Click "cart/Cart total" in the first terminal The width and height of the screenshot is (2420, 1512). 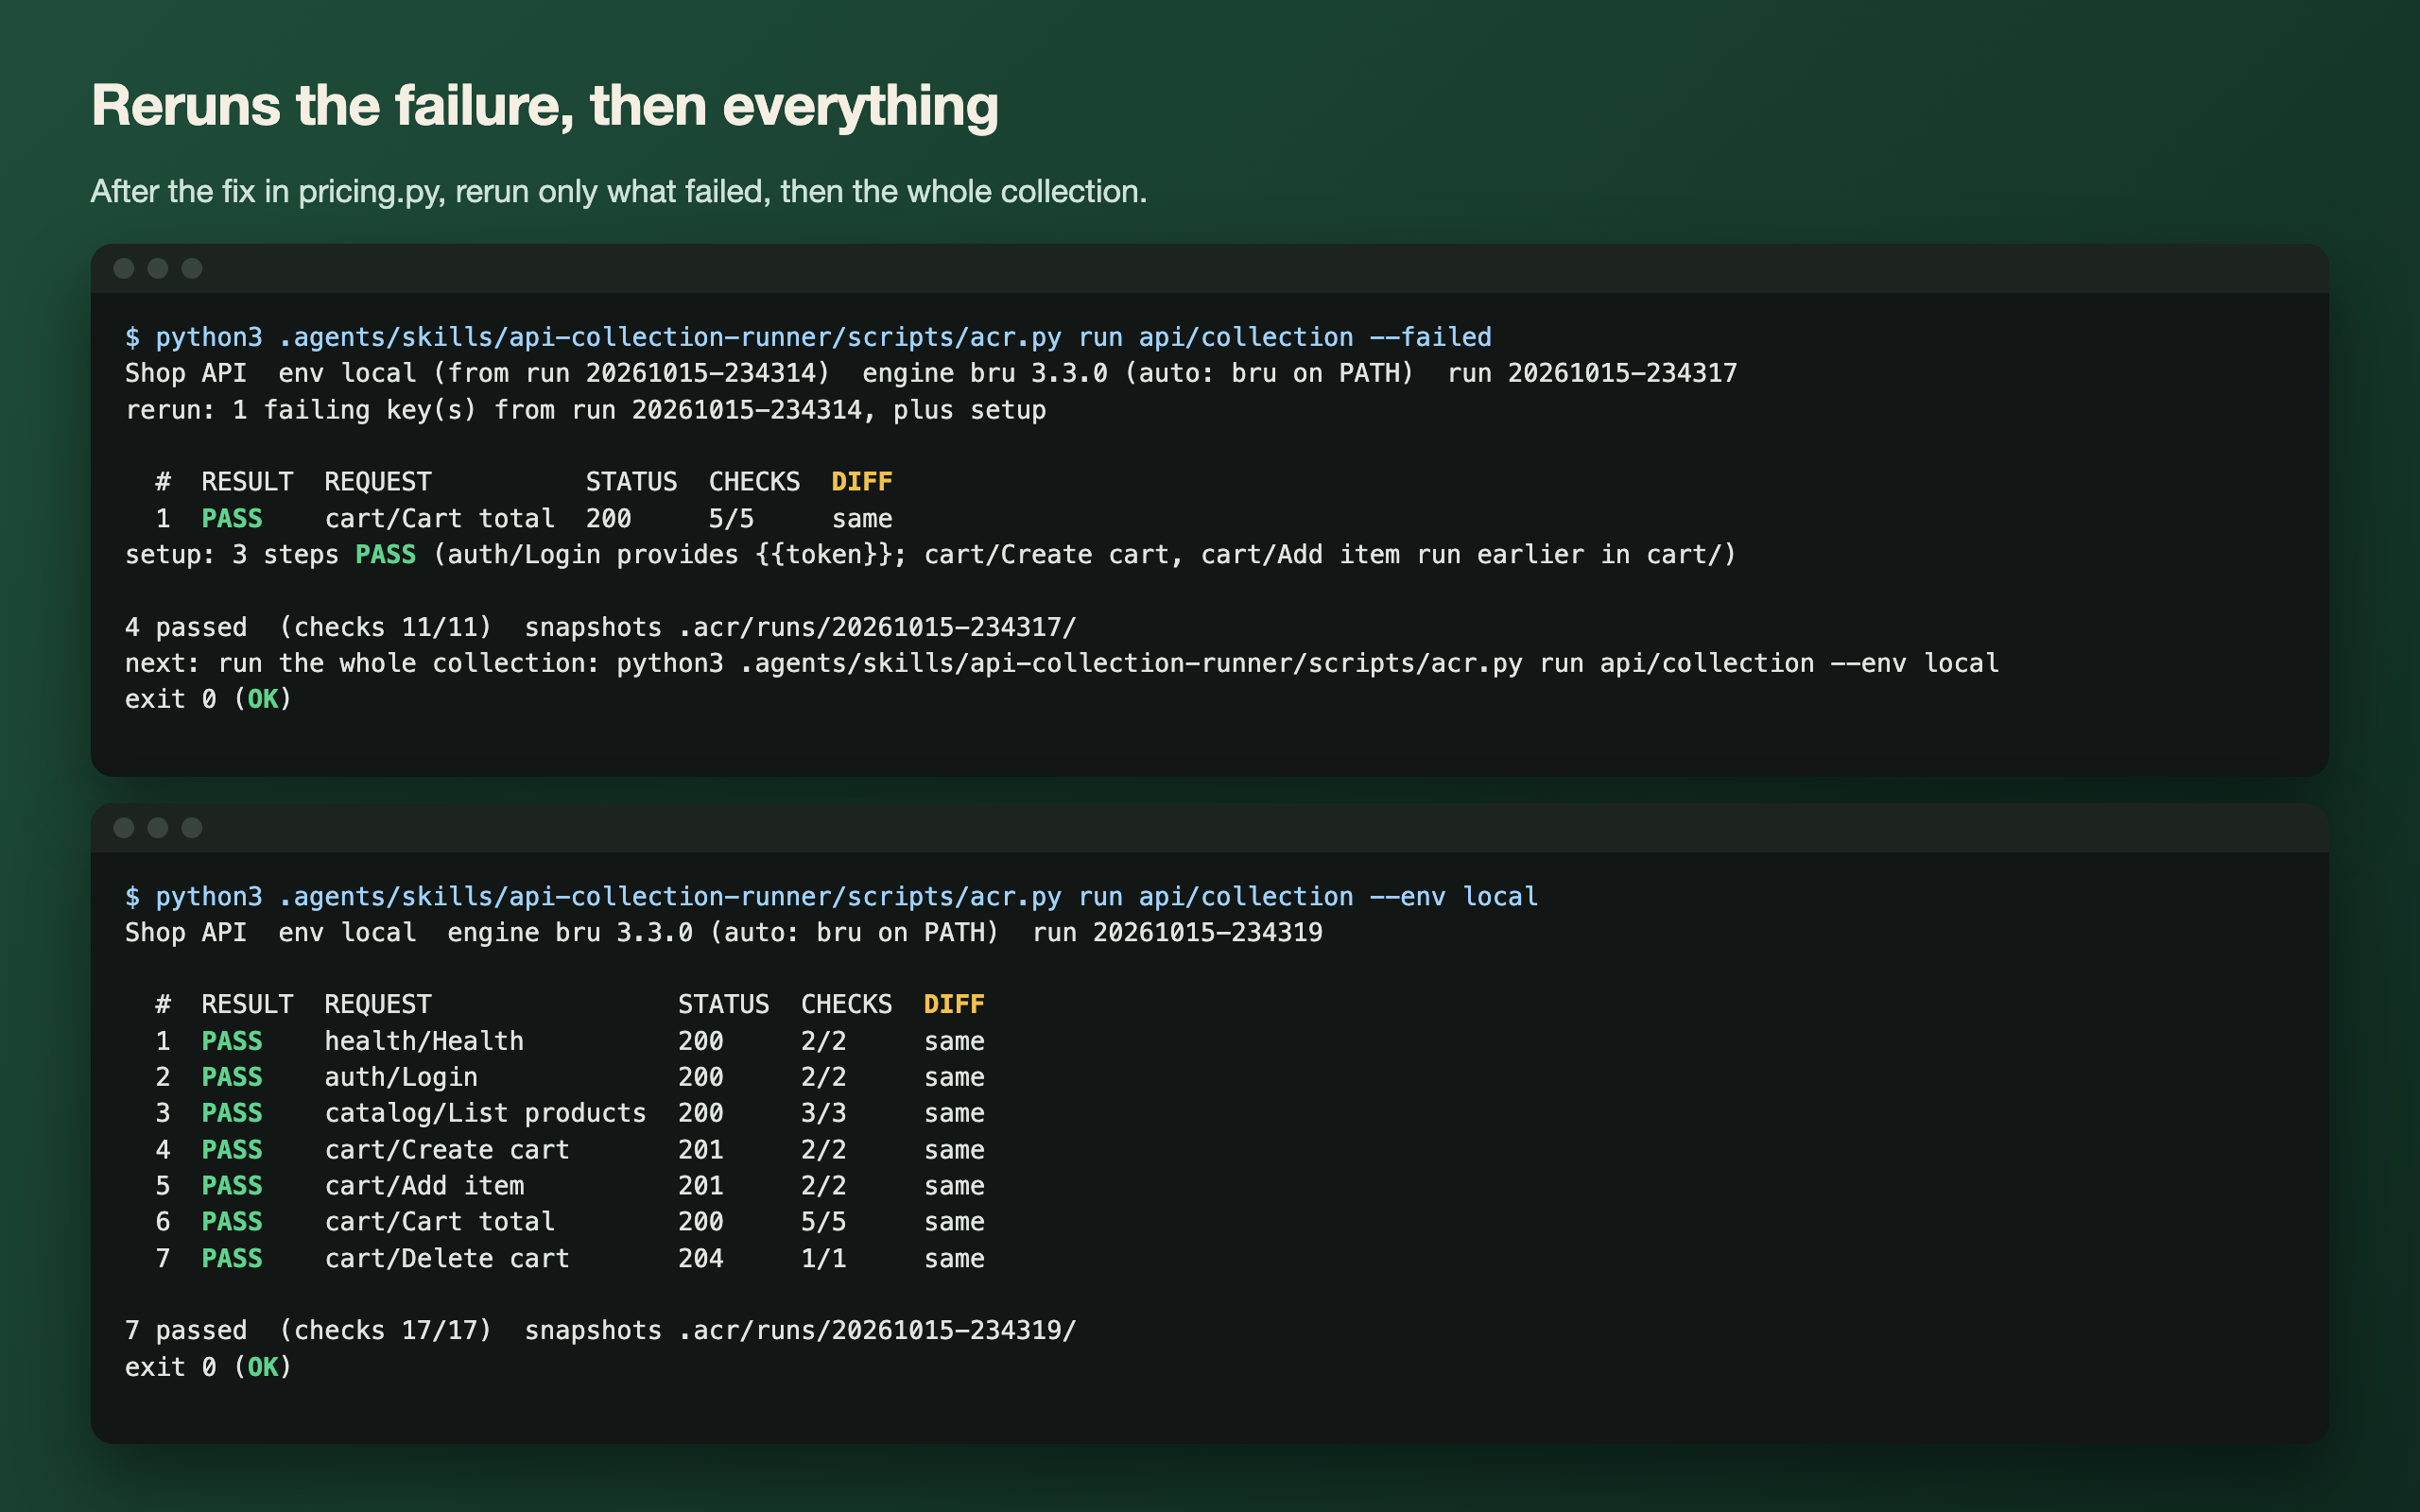coord(439,519)
